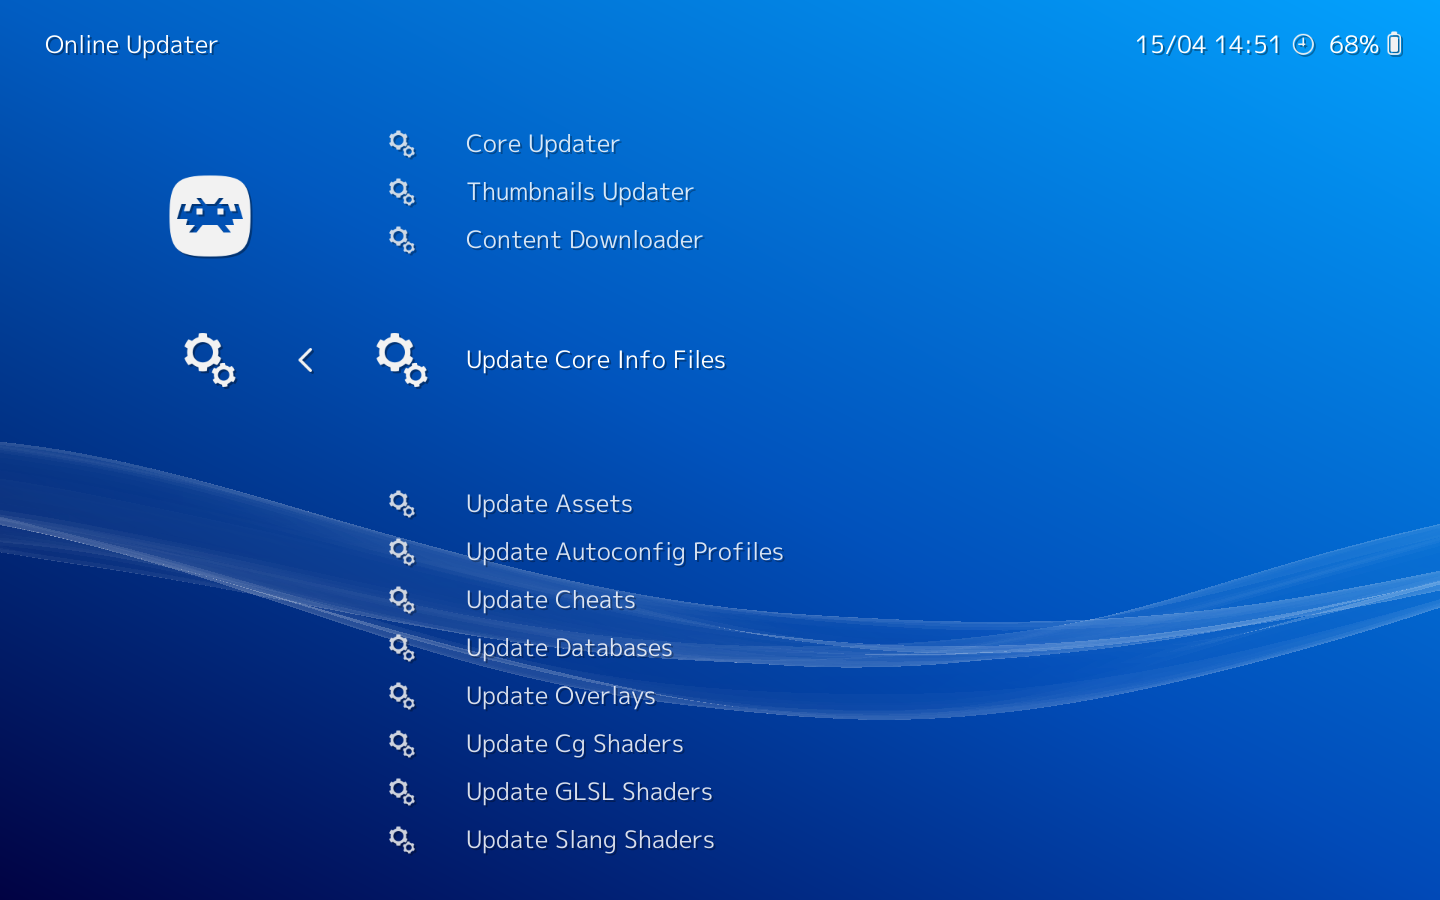Click the highlighted gear icon for Update Core Info Files
This screenshot has width=1440, height=900.
402,360
